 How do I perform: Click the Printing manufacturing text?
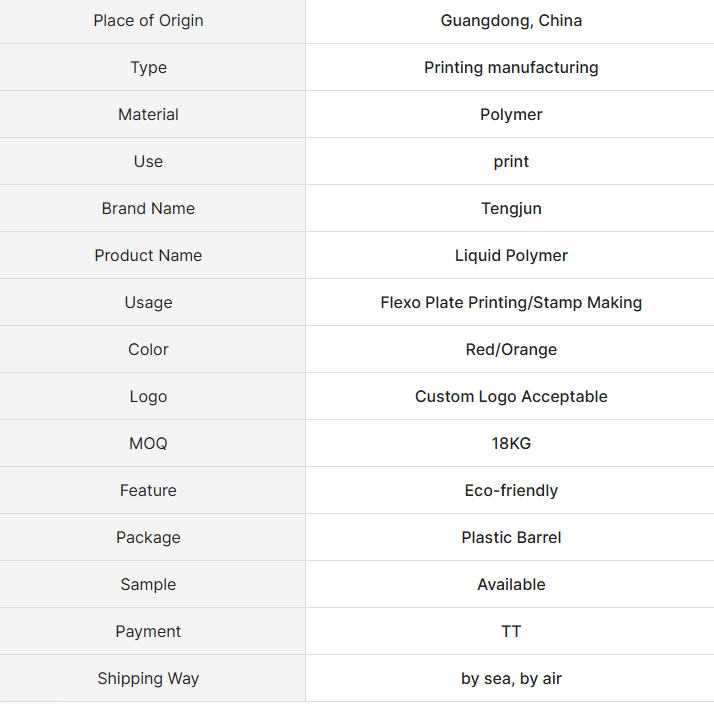tap(511, 68)
